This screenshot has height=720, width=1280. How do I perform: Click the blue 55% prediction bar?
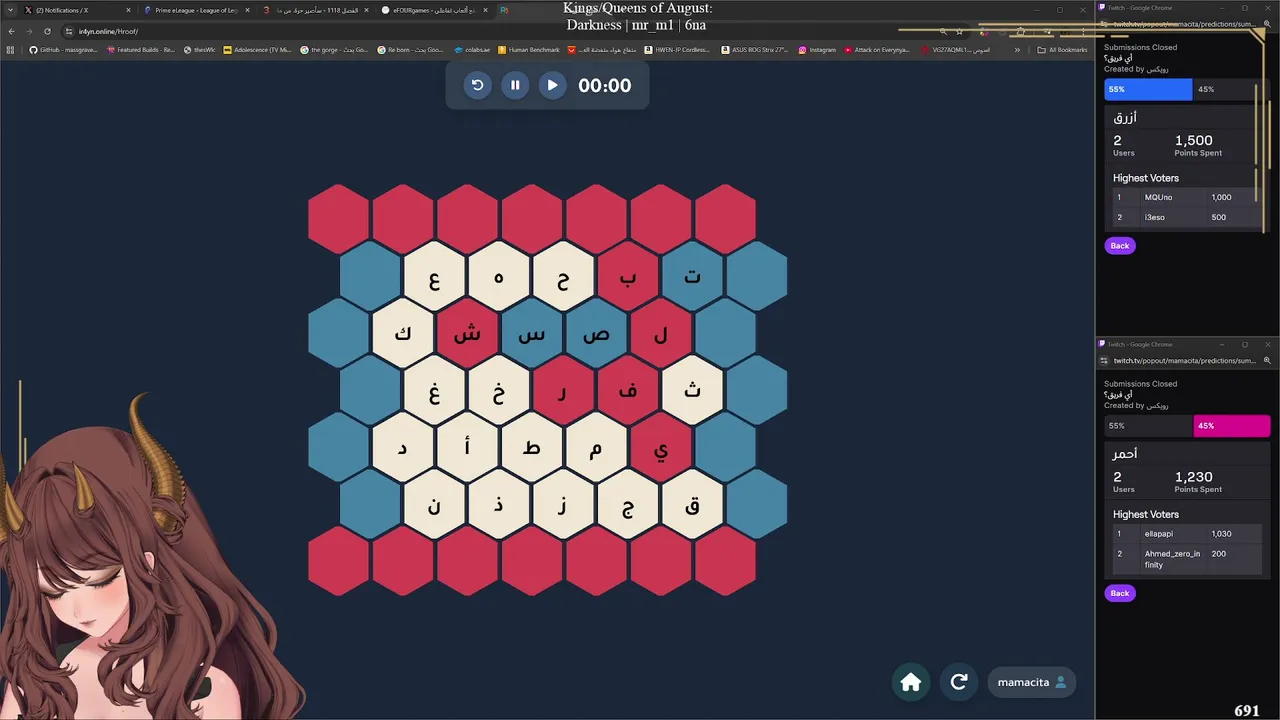(x=1148, y=89)
